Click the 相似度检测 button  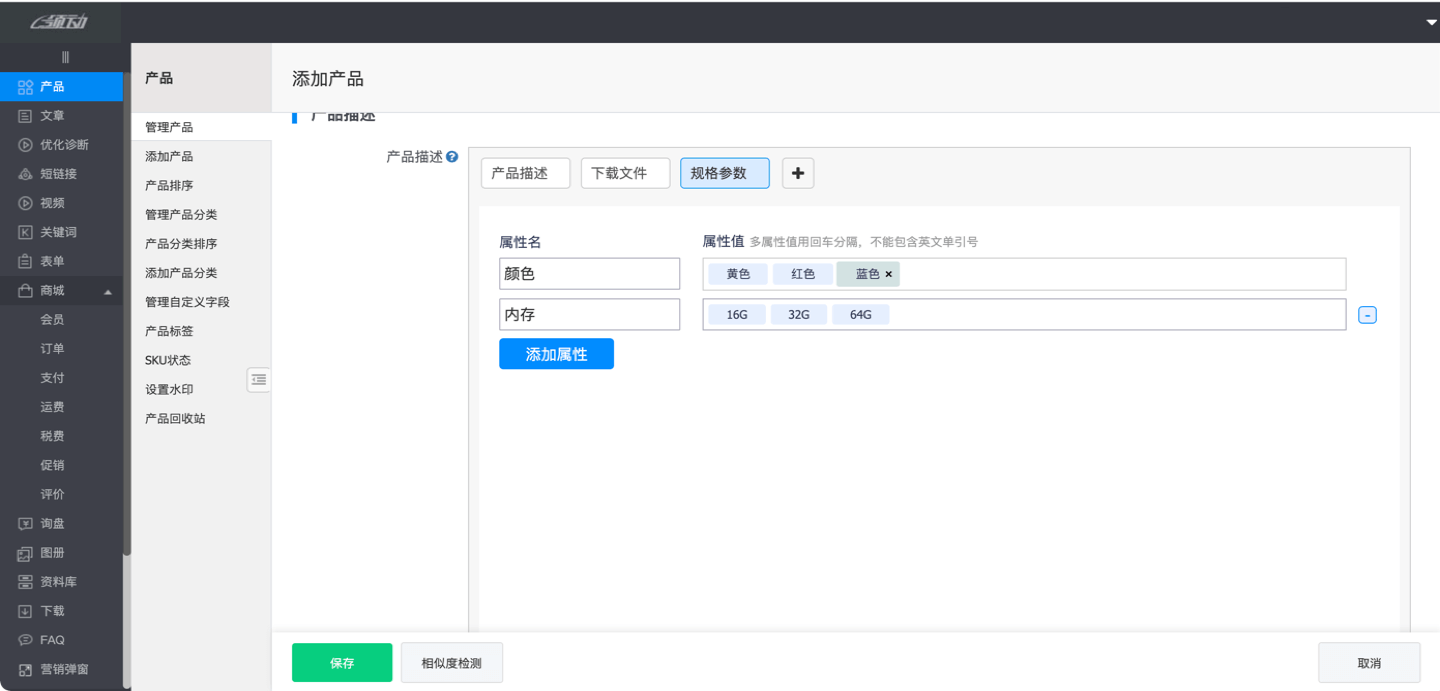point(451,662)
